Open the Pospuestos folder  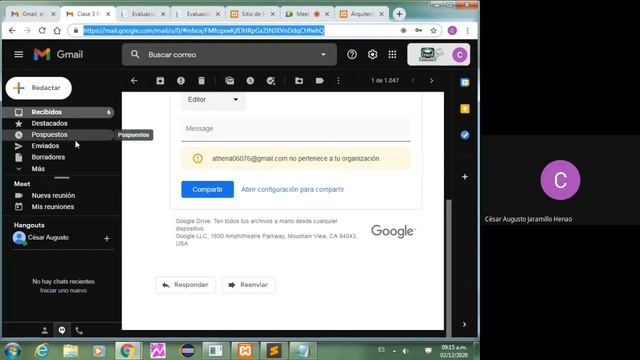coord(58,135)
